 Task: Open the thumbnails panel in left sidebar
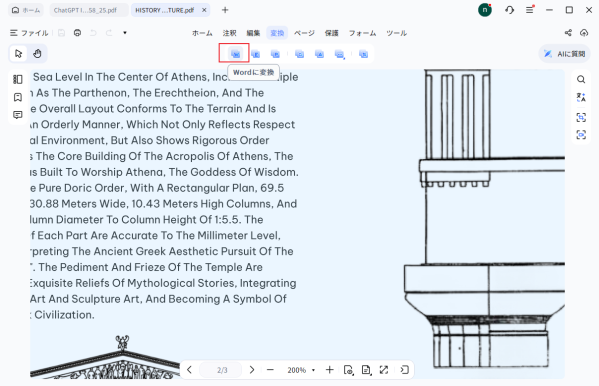pyautogui.click(x=18, y=79)
